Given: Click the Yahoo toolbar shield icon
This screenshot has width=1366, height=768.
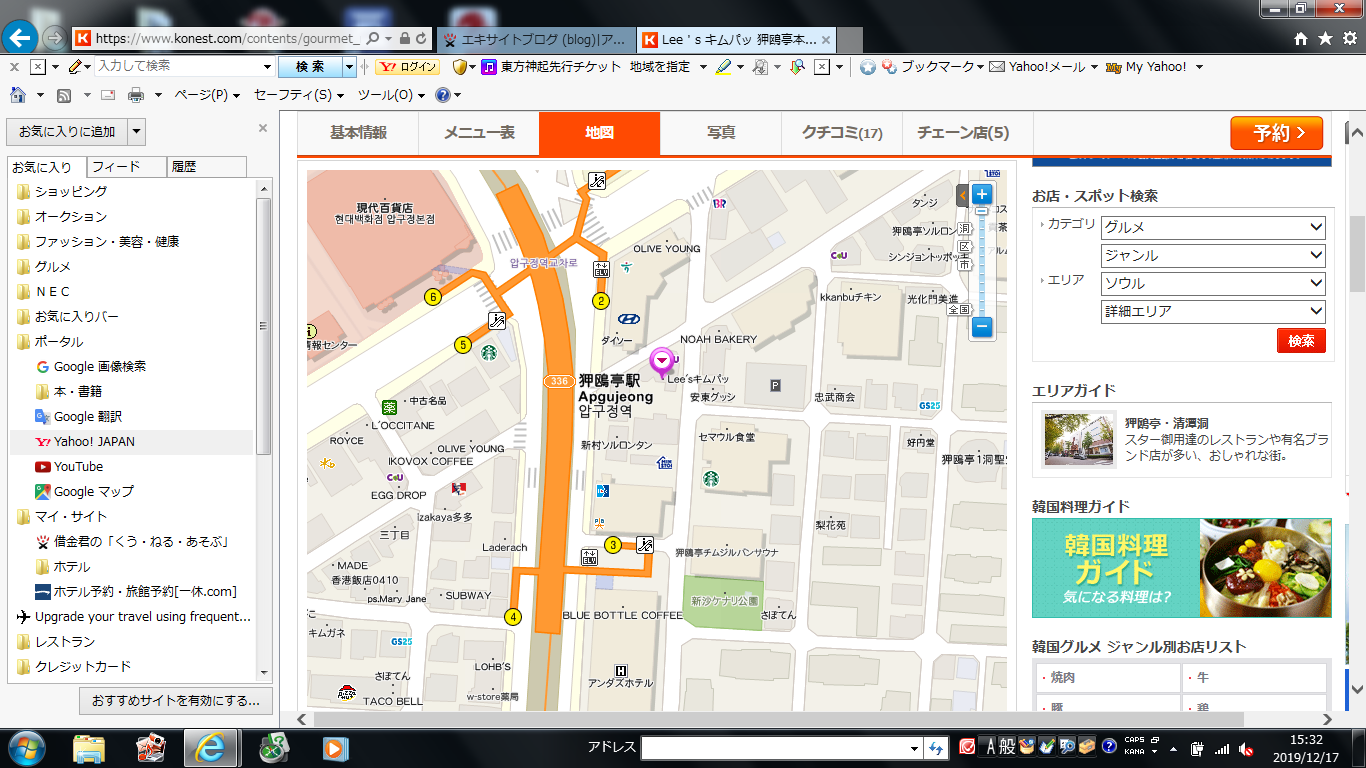Looking at the screenshot, I should click(460, 67).
